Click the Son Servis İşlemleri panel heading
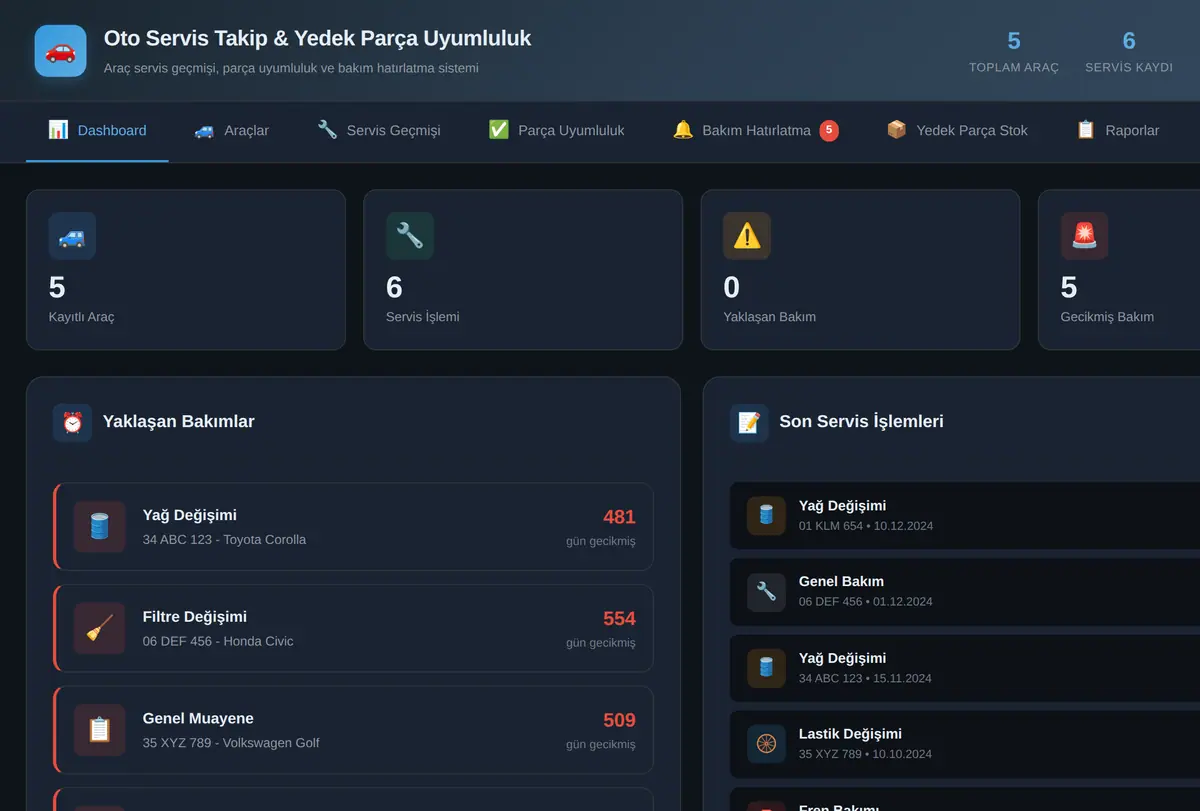Viewport: 1200px width, 811px height. point(861,422)
